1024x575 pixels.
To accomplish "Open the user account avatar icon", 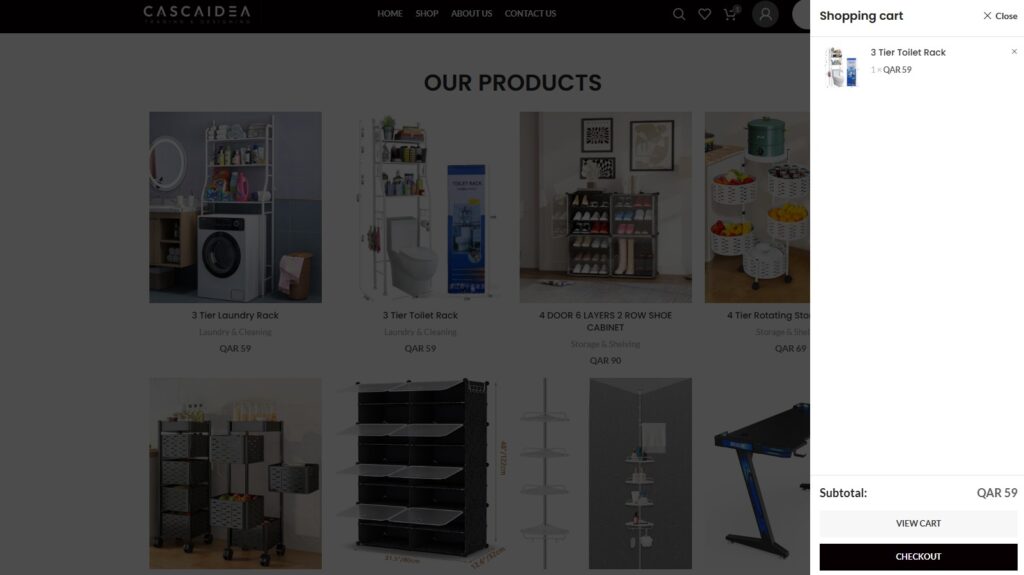I will click(765, 14).
